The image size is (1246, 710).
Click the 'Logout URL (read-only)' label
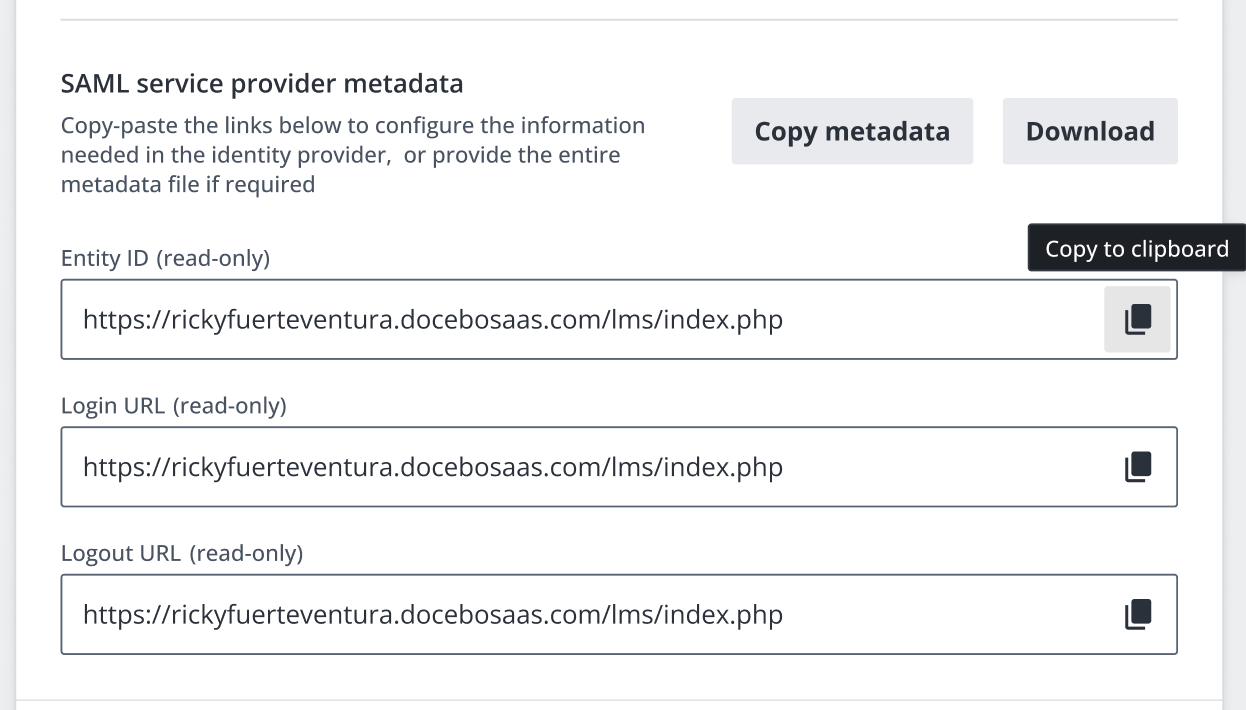tap(181, 553)
